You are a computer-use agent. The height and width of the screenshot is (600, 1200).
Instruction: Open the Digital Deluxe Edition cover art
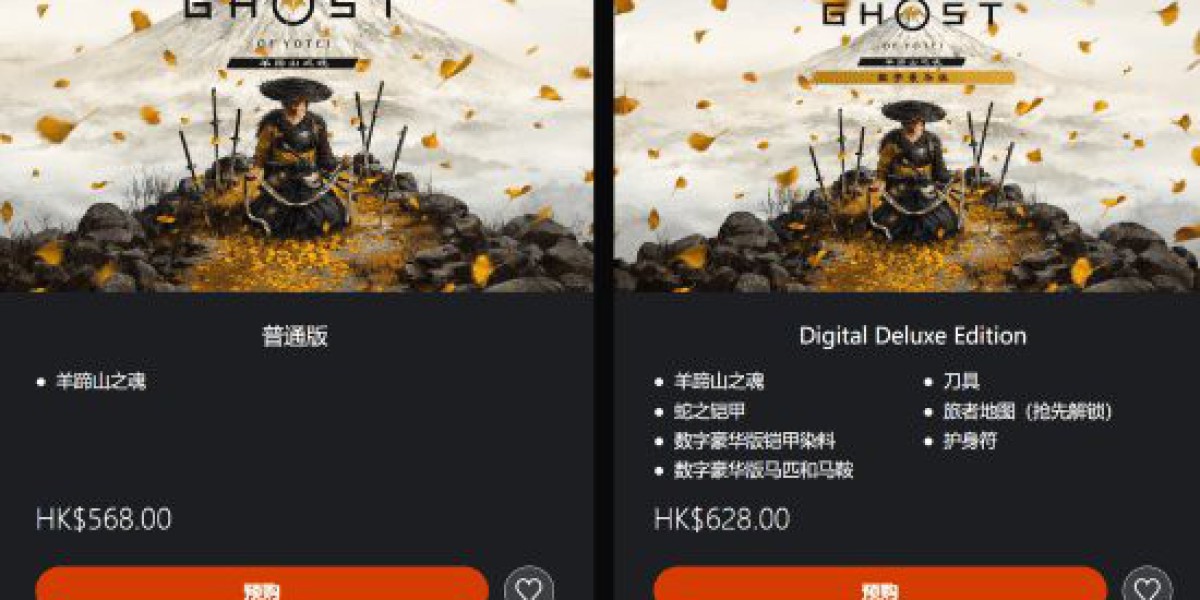point(907,146)
